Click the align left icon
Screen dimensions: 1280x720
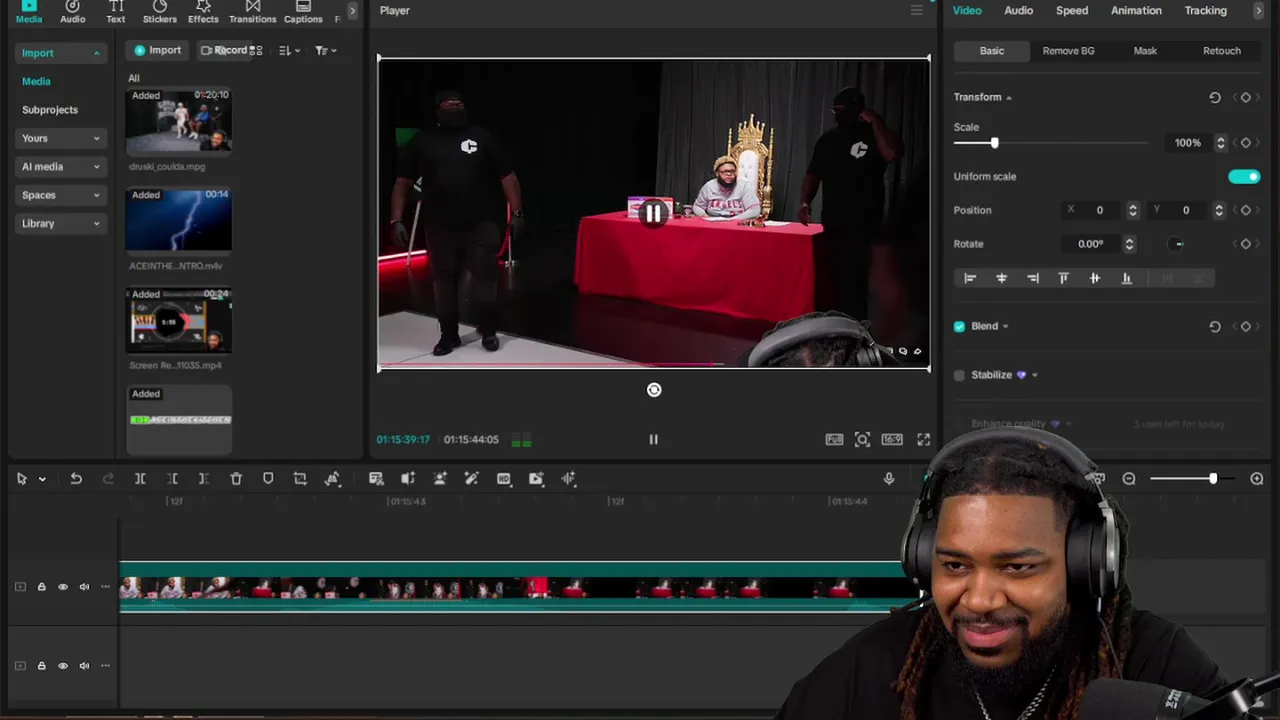969,278
